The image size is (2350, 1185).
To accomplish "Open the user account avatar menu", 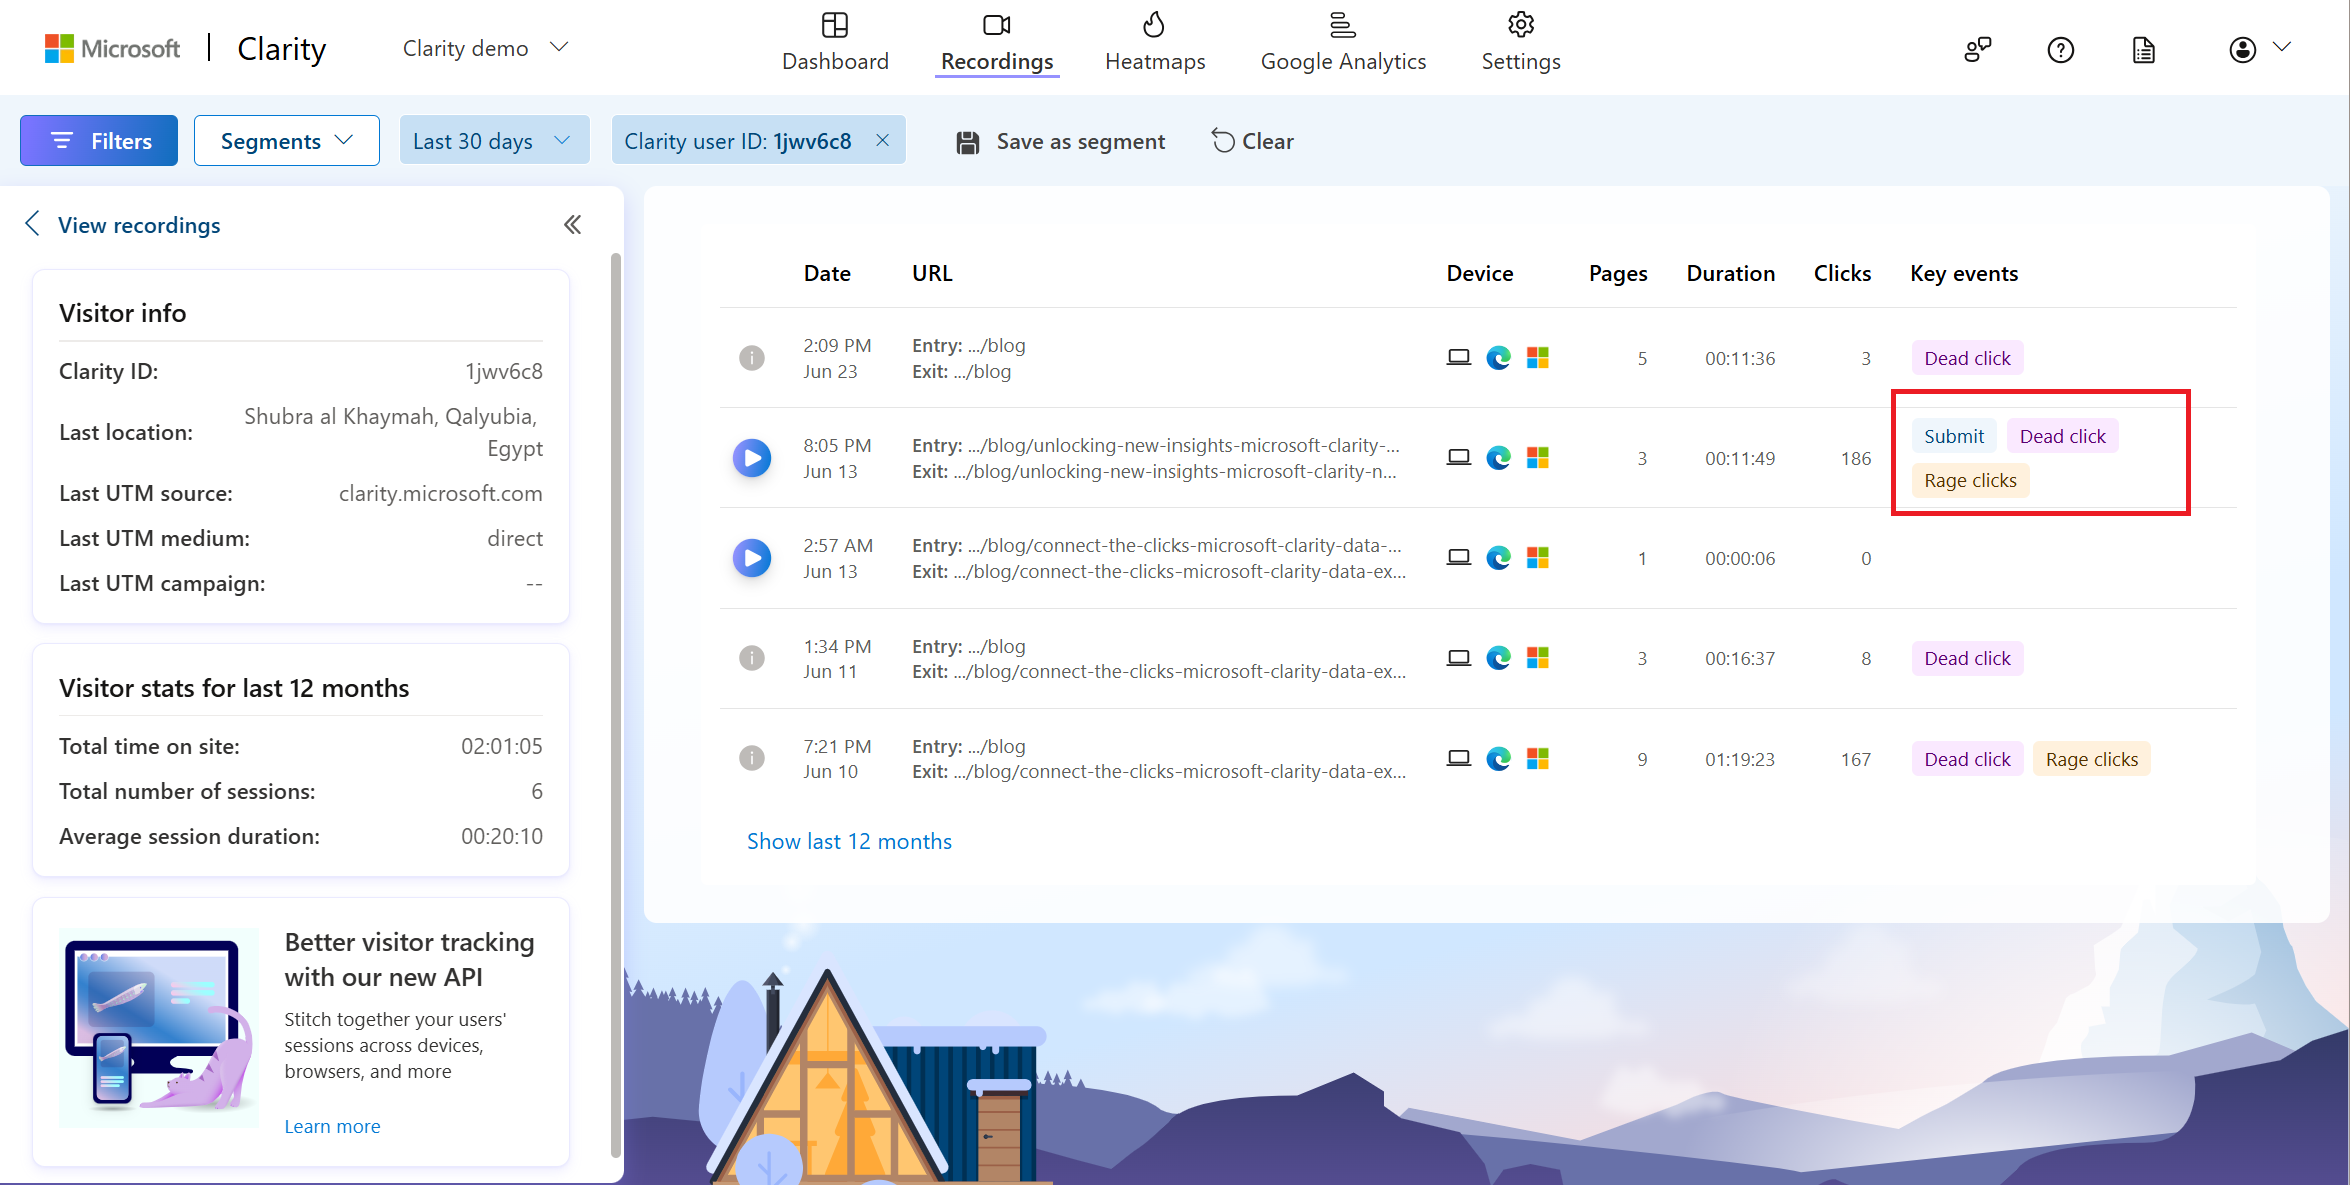I will point(2242,49).
